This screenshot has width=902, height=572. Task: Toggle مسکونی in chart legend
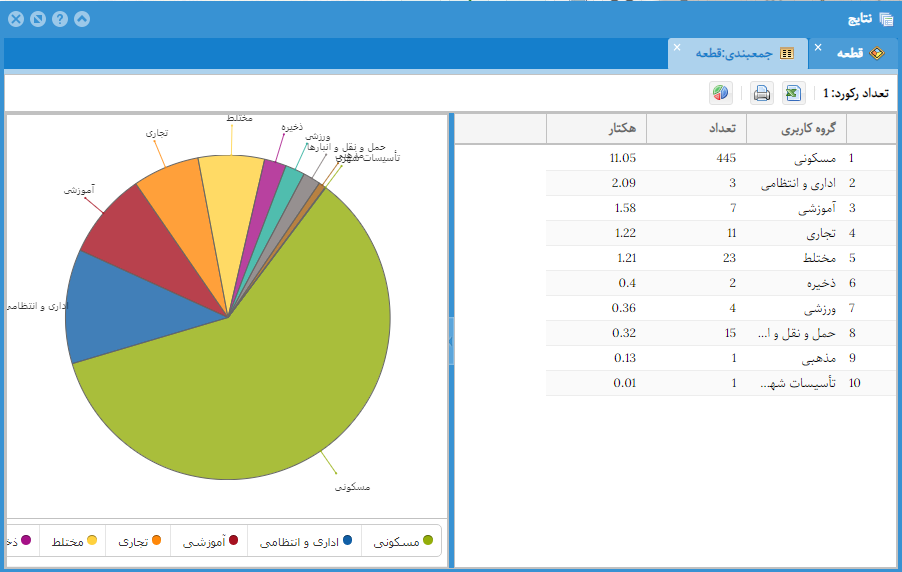403,541
